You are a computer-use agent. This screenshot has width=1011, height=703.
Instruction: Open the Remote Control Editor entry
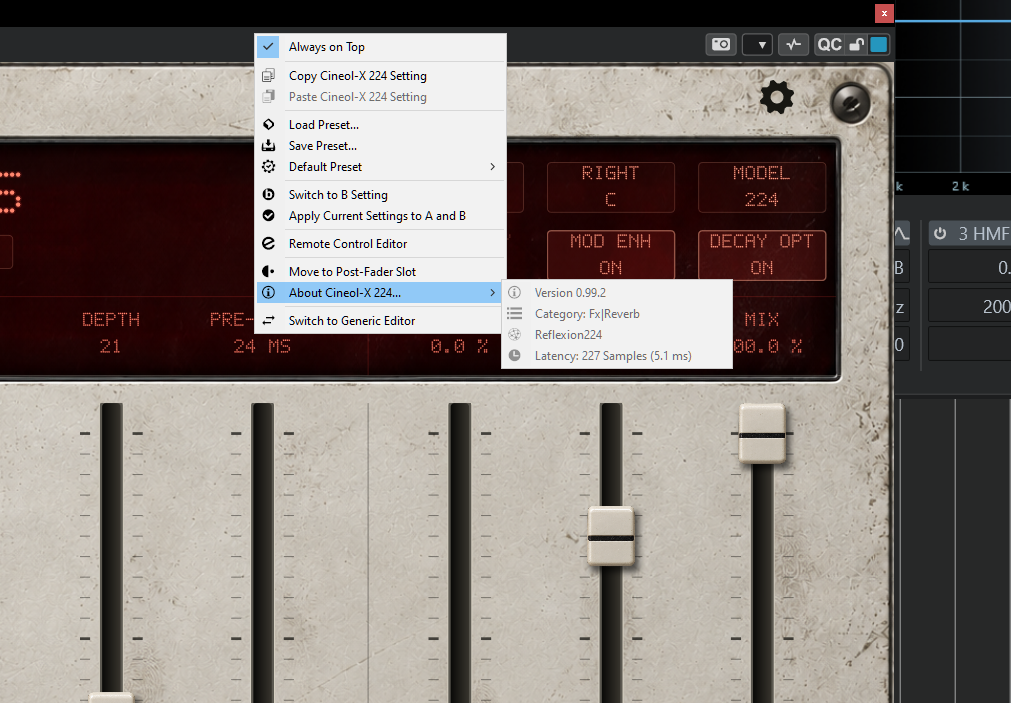point(380,244)
